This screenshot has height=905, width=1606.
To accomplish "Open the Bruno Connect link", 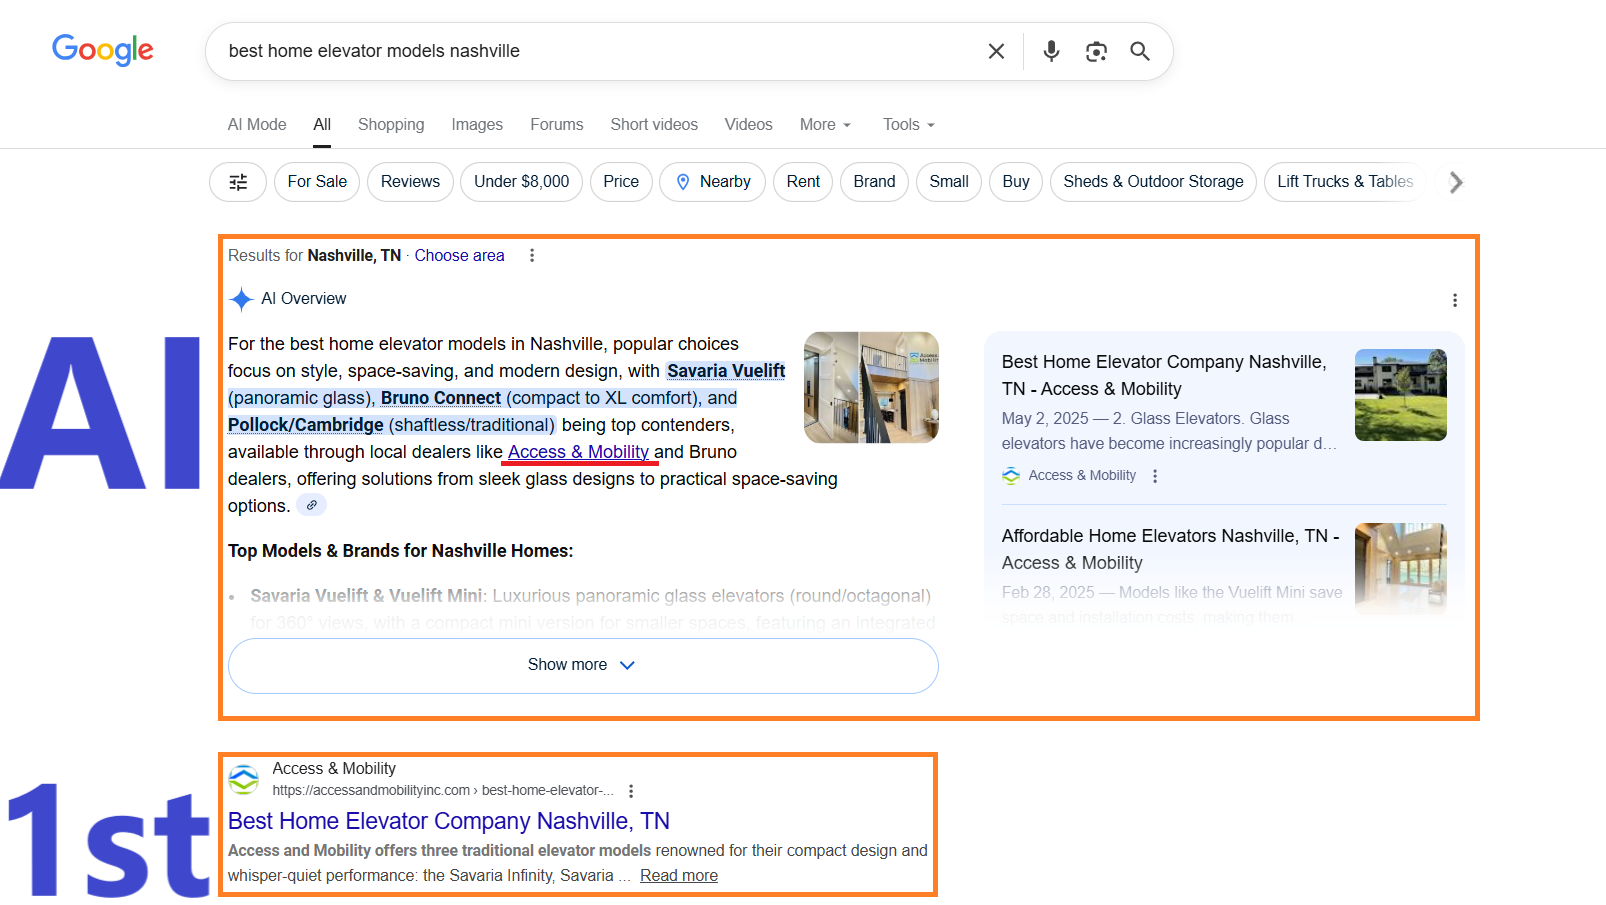I will (x=441, y=398).
